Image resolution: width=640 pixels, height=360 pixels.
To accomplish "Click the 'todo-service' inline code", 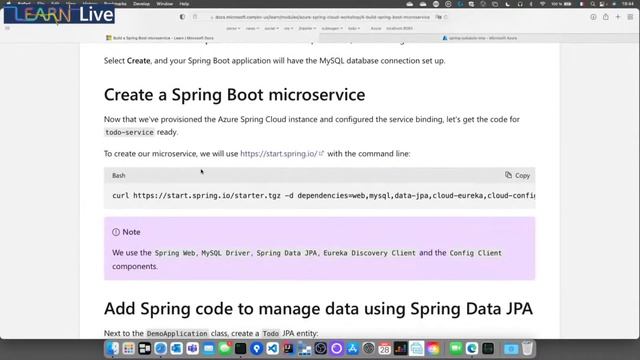I will click(x=129, y=132).
